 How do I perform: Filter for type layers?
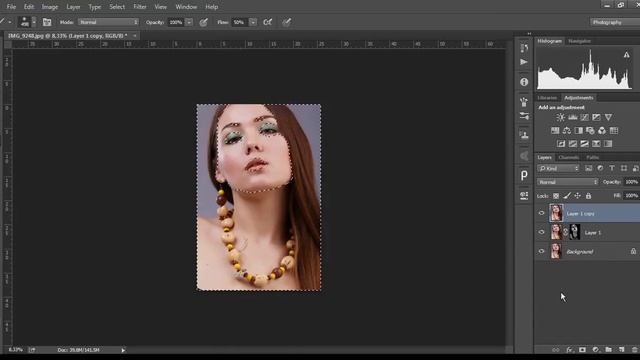click(x=612, y=169)
